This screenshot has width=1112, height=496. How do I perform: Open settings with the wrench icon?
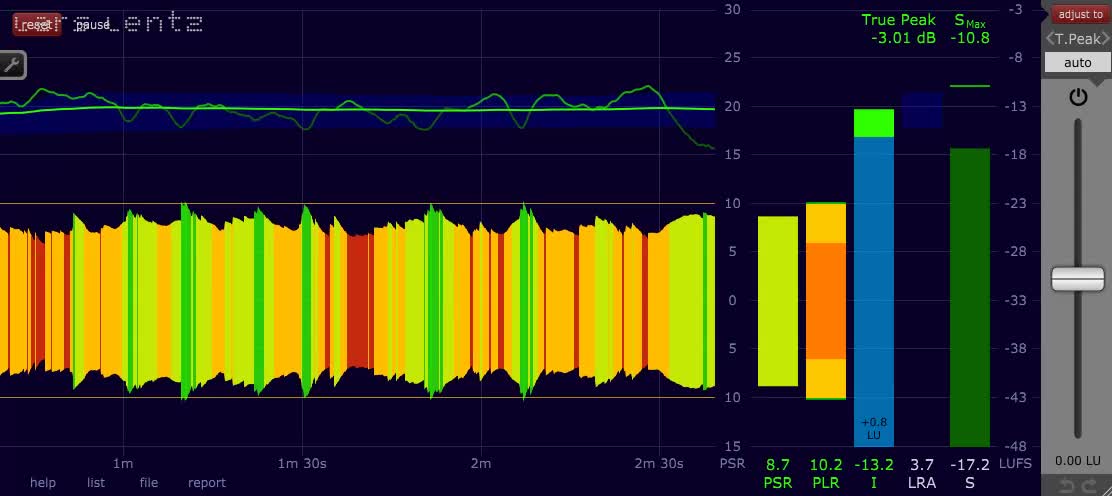(12, 65)
